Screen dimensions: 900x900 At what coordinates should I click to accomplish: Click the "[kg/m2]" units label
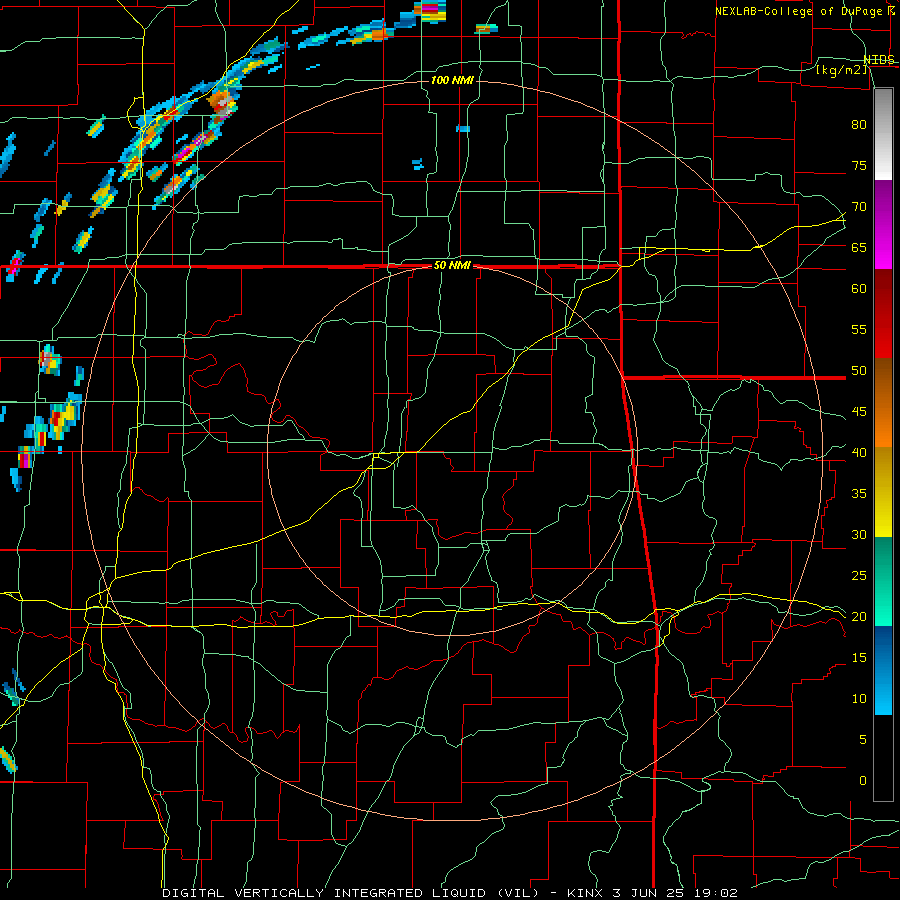[x=841, y=70]
